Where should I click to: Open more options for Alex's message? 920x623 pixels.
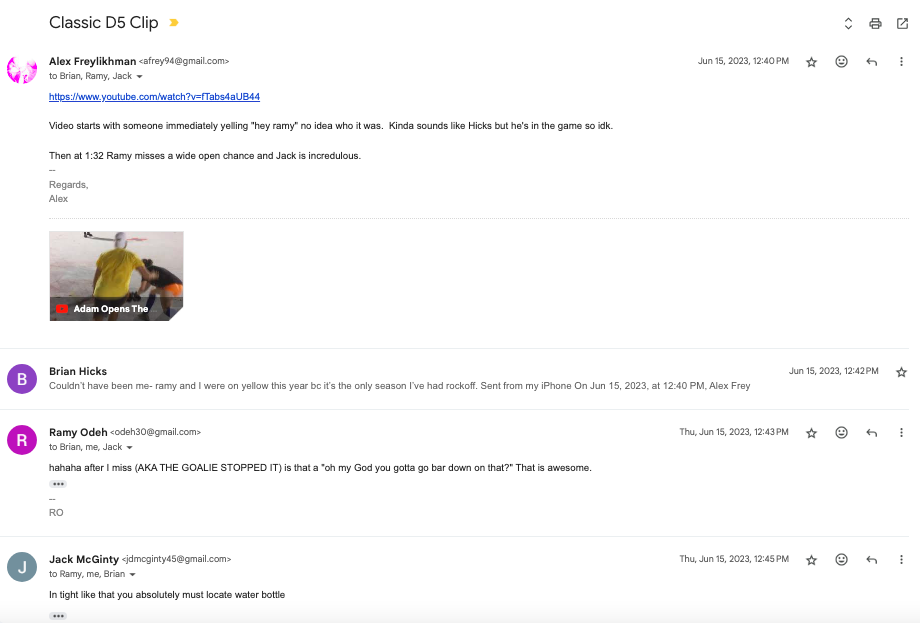click(x=901, y=62)
